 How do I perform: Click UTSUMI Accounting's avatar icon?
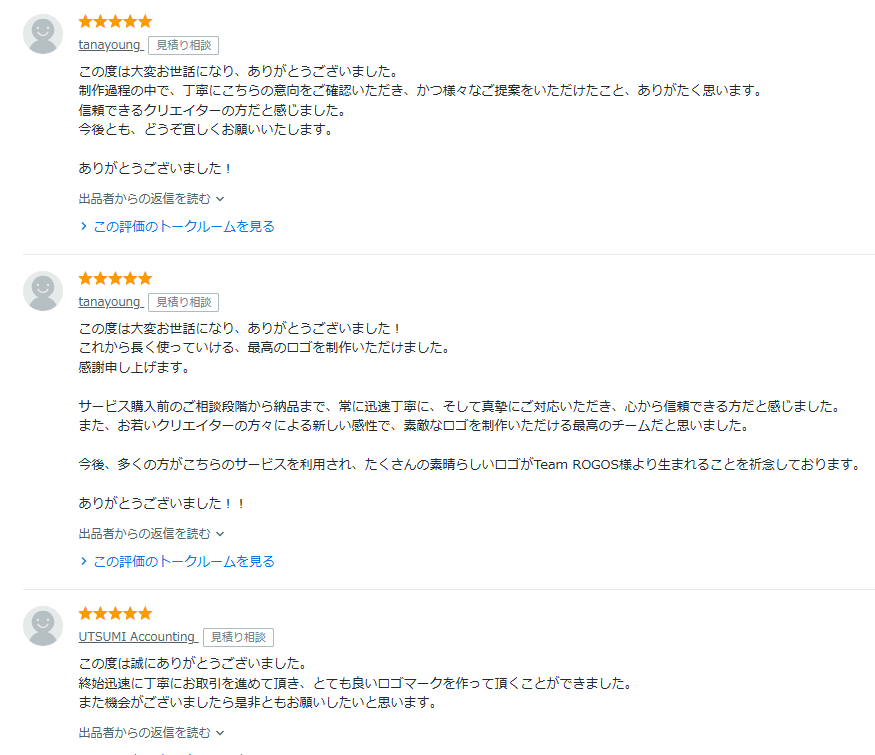click(x=42, y=624)
